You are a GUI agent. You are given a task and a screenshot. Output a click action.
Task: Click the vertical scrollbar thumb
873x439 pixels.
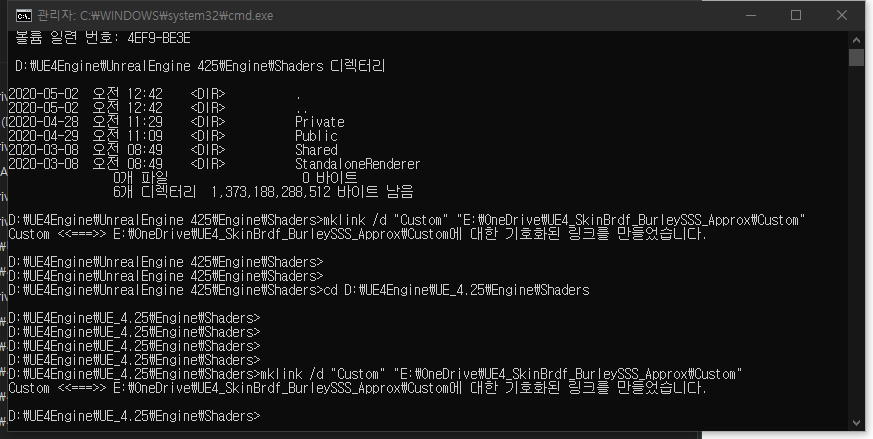click(856, 56)
